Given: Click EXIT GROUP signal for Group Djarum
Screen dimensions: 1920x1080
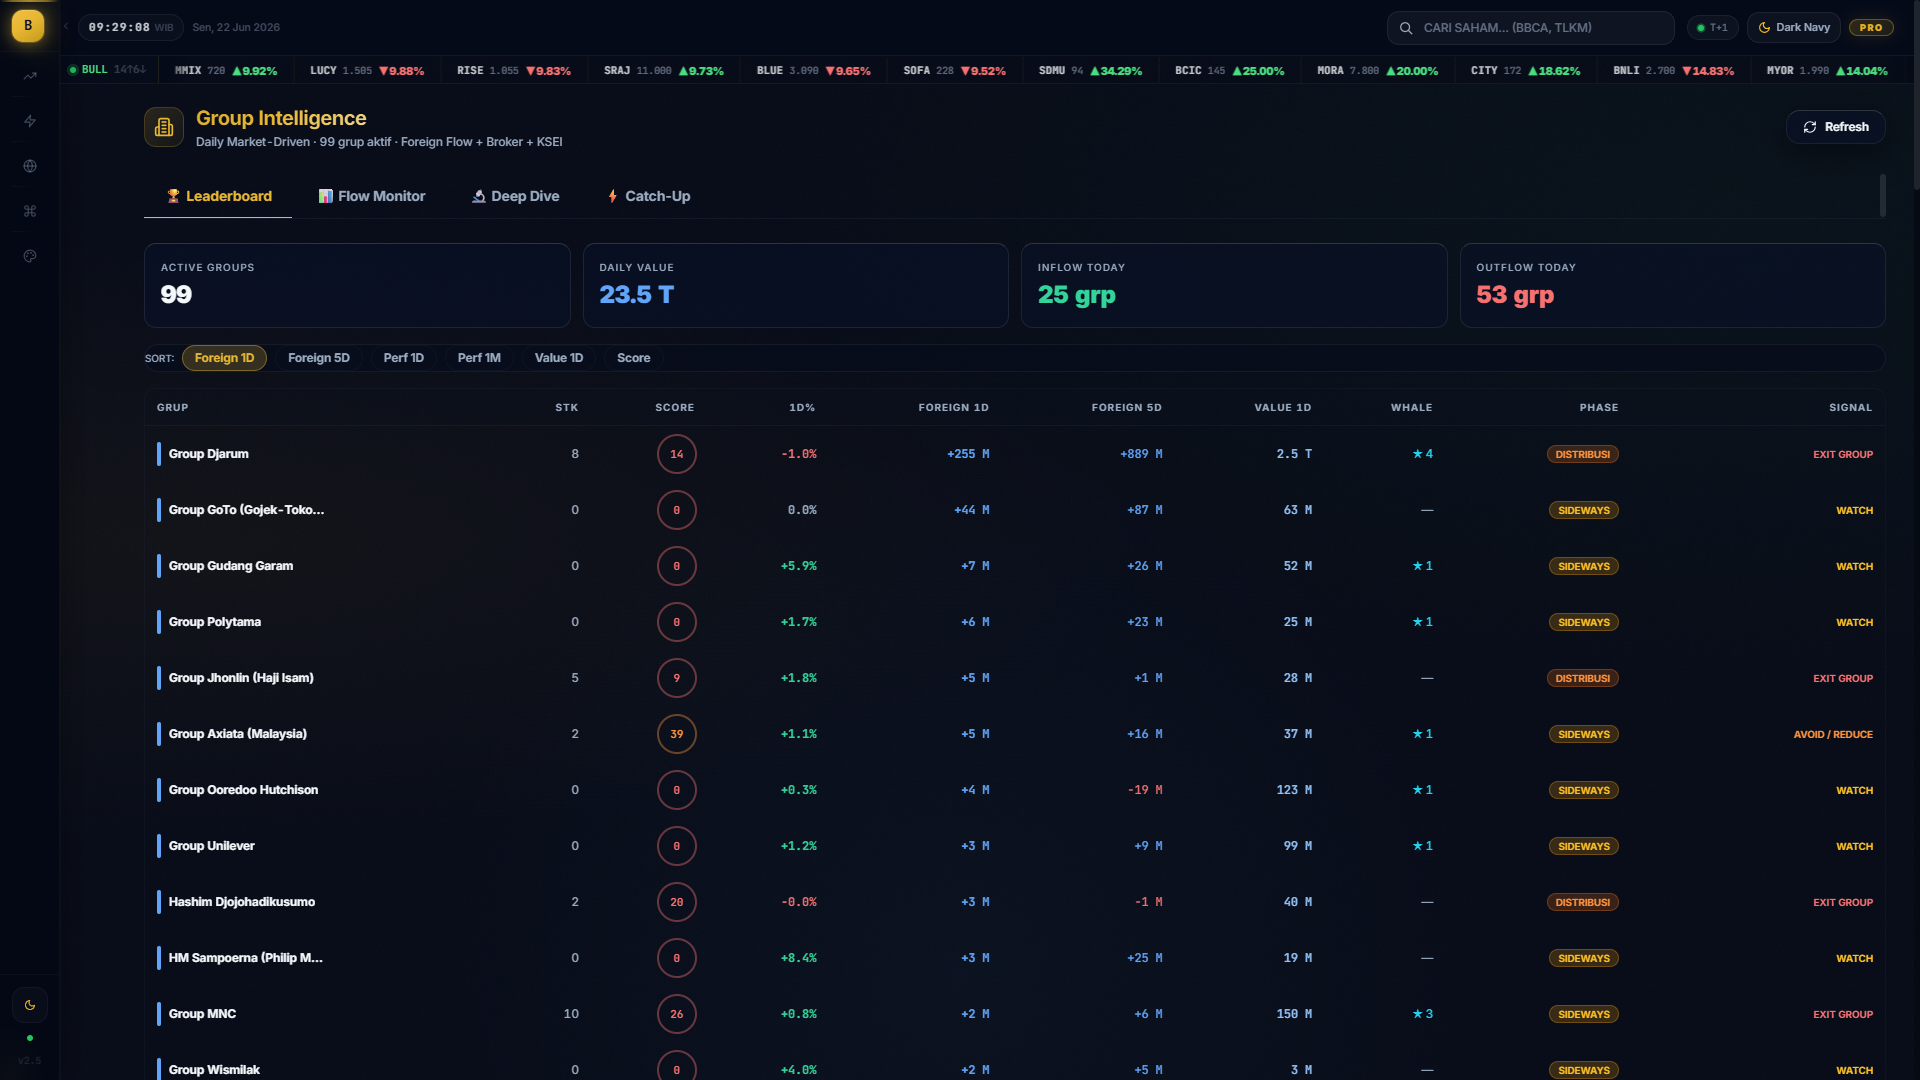Looking at the screenshot, I should coord(1843,454).
